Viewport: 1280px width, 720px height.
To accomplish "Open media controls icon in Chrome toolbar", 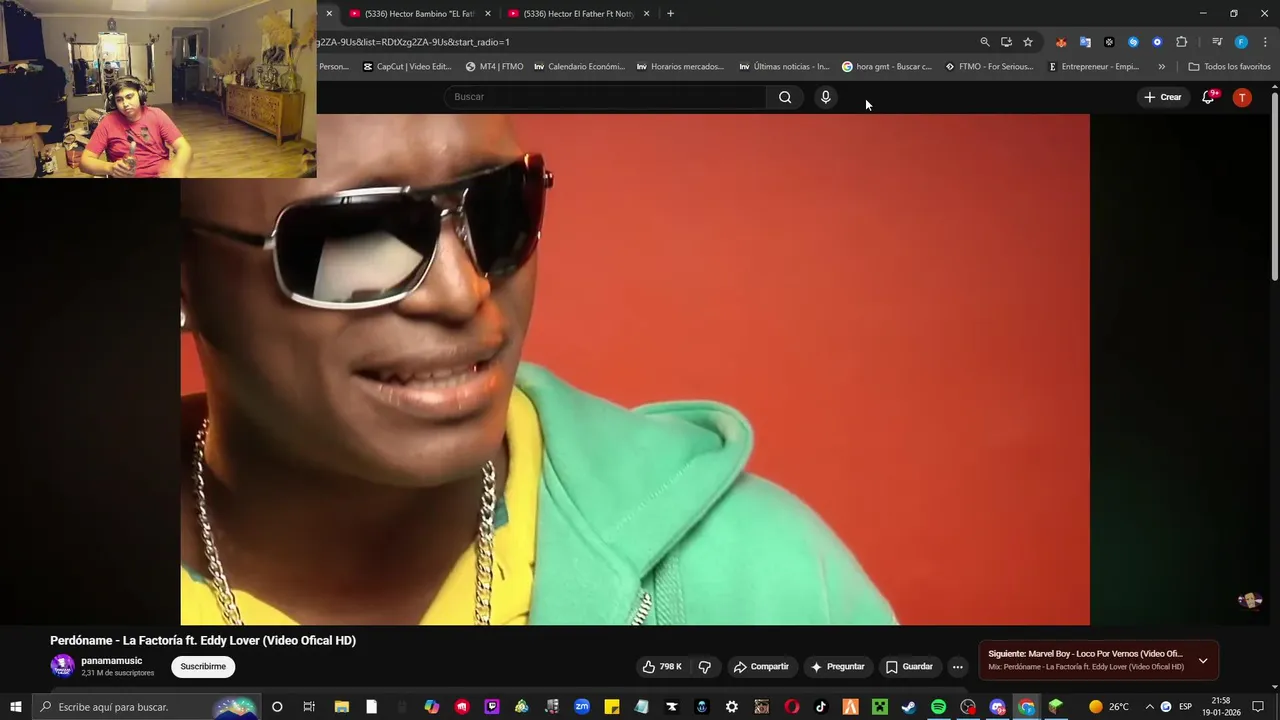I will [x=1217, y=42].
